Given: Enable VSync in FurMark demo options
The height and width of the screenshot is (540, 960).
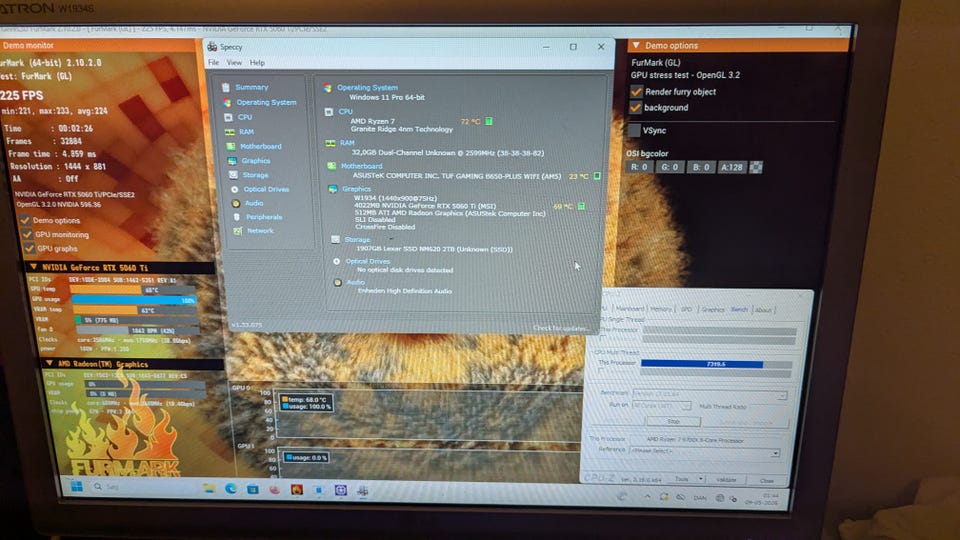Looking at the screenshot, I should (x=634, y=130).
